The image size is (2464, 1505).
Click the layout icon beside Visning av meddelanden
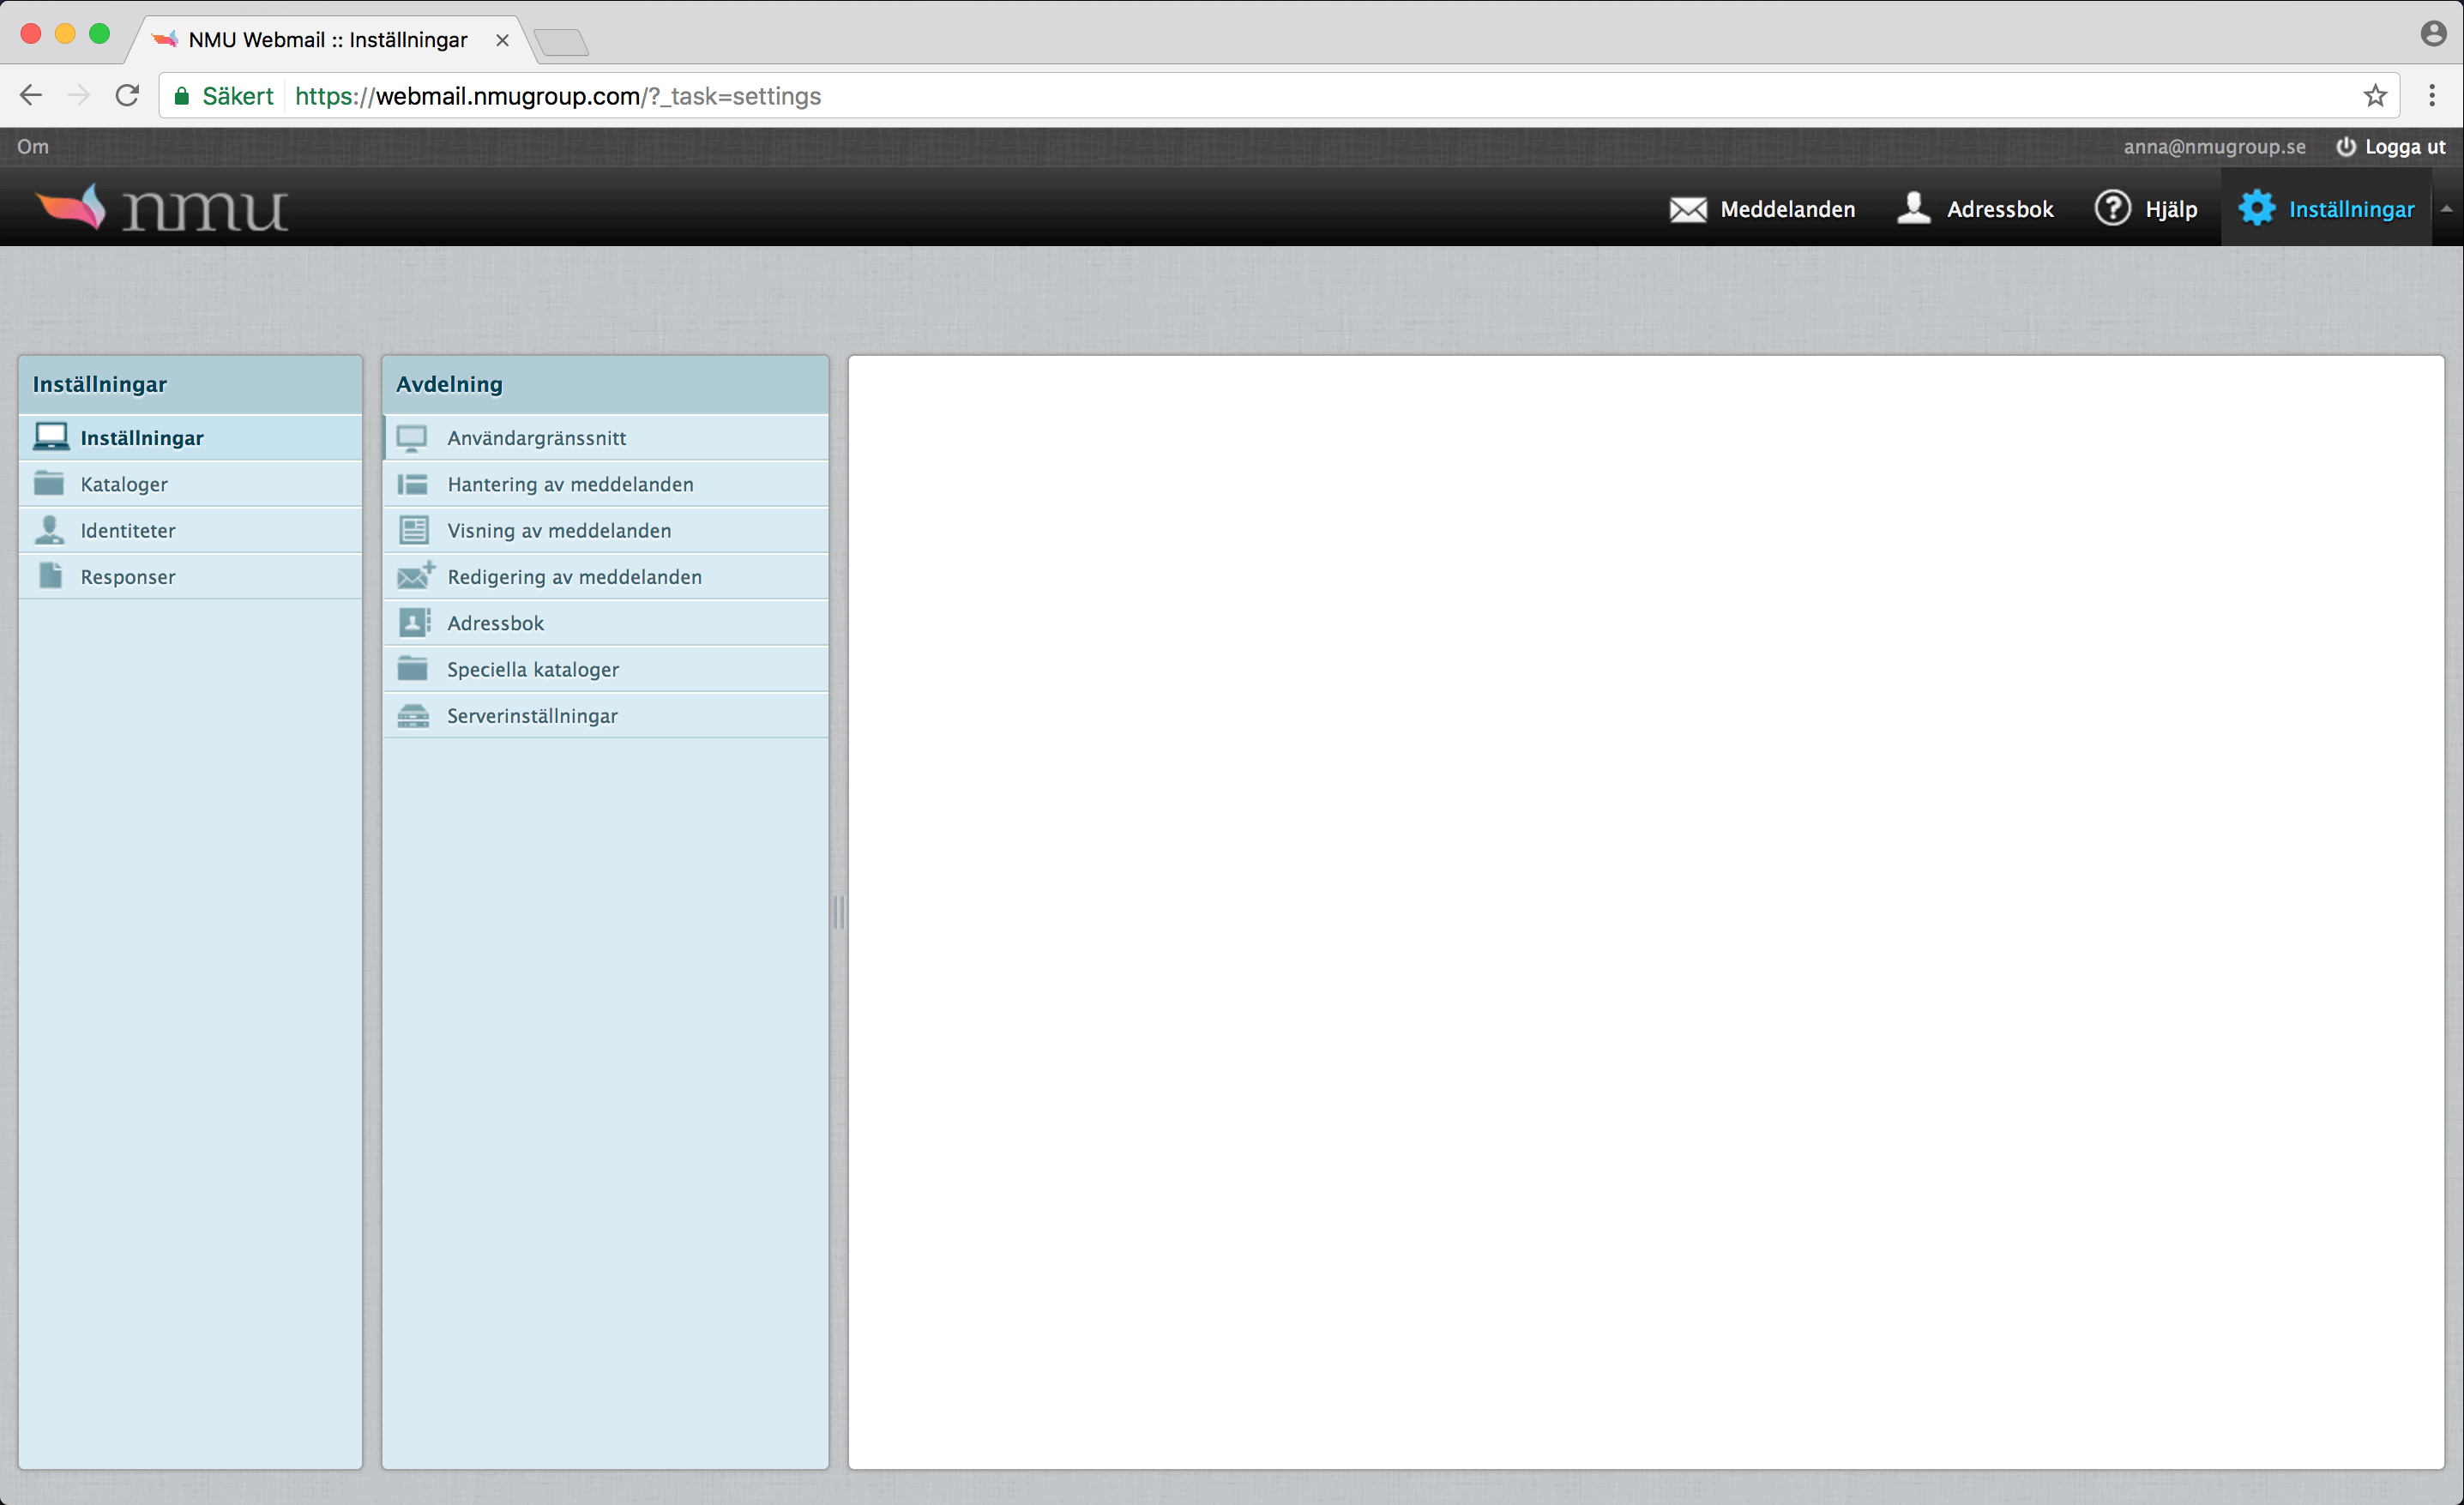pyautogui.click(x=413, y=530)
